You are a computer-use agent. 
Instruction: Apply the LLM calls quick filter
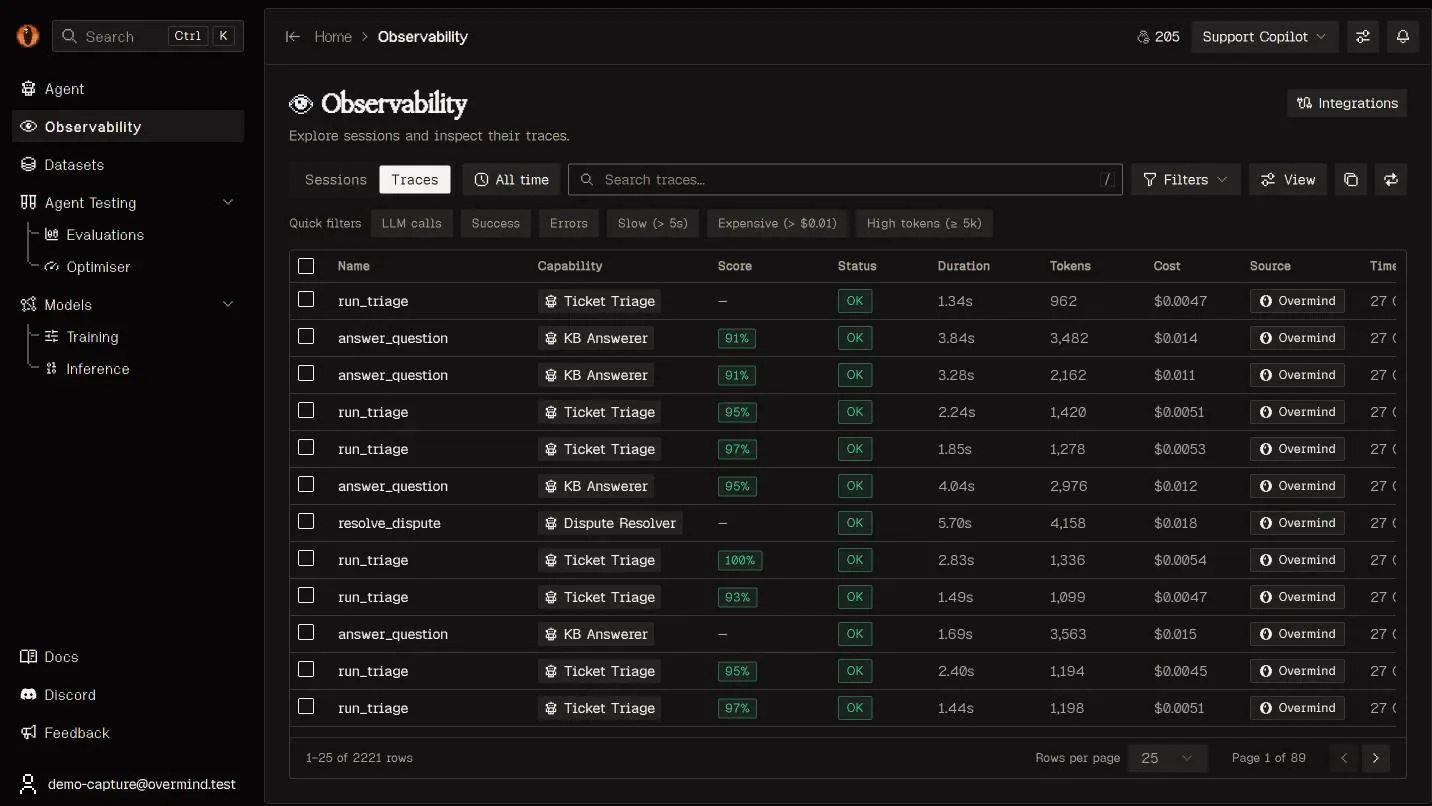(411, 223)
